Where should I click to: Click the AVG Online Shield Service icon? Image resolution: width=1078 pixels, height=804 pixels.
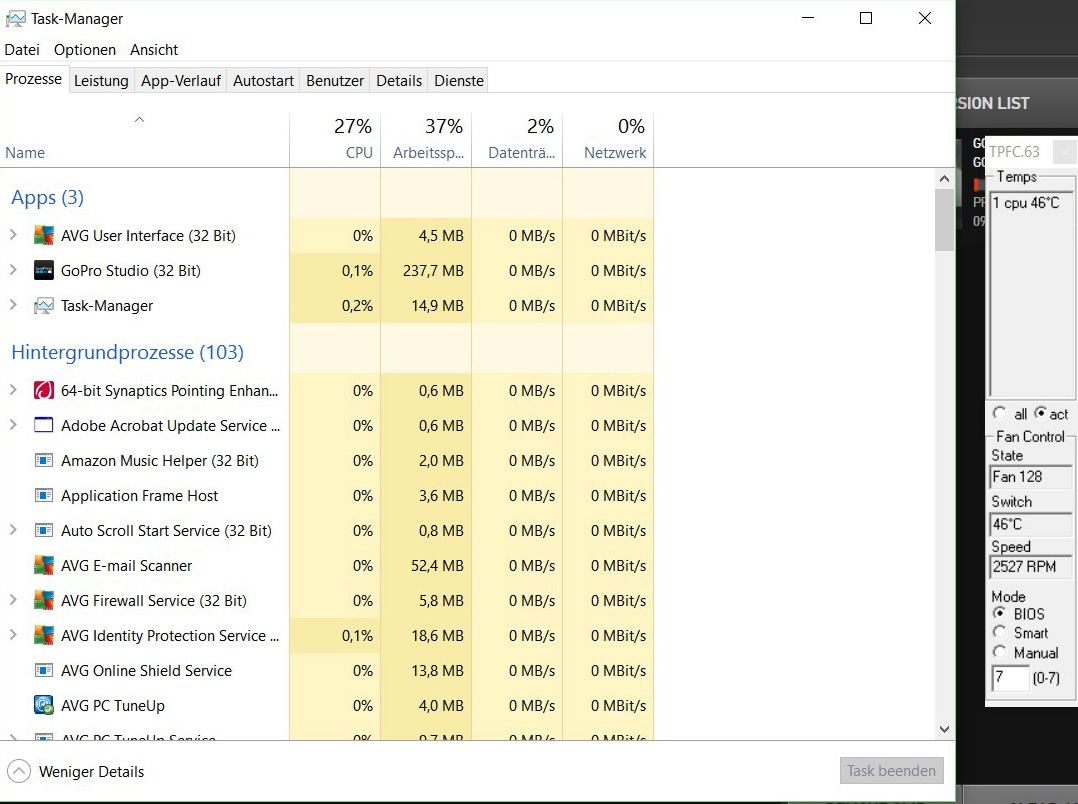pyautogui.click(x=43, y=671)
